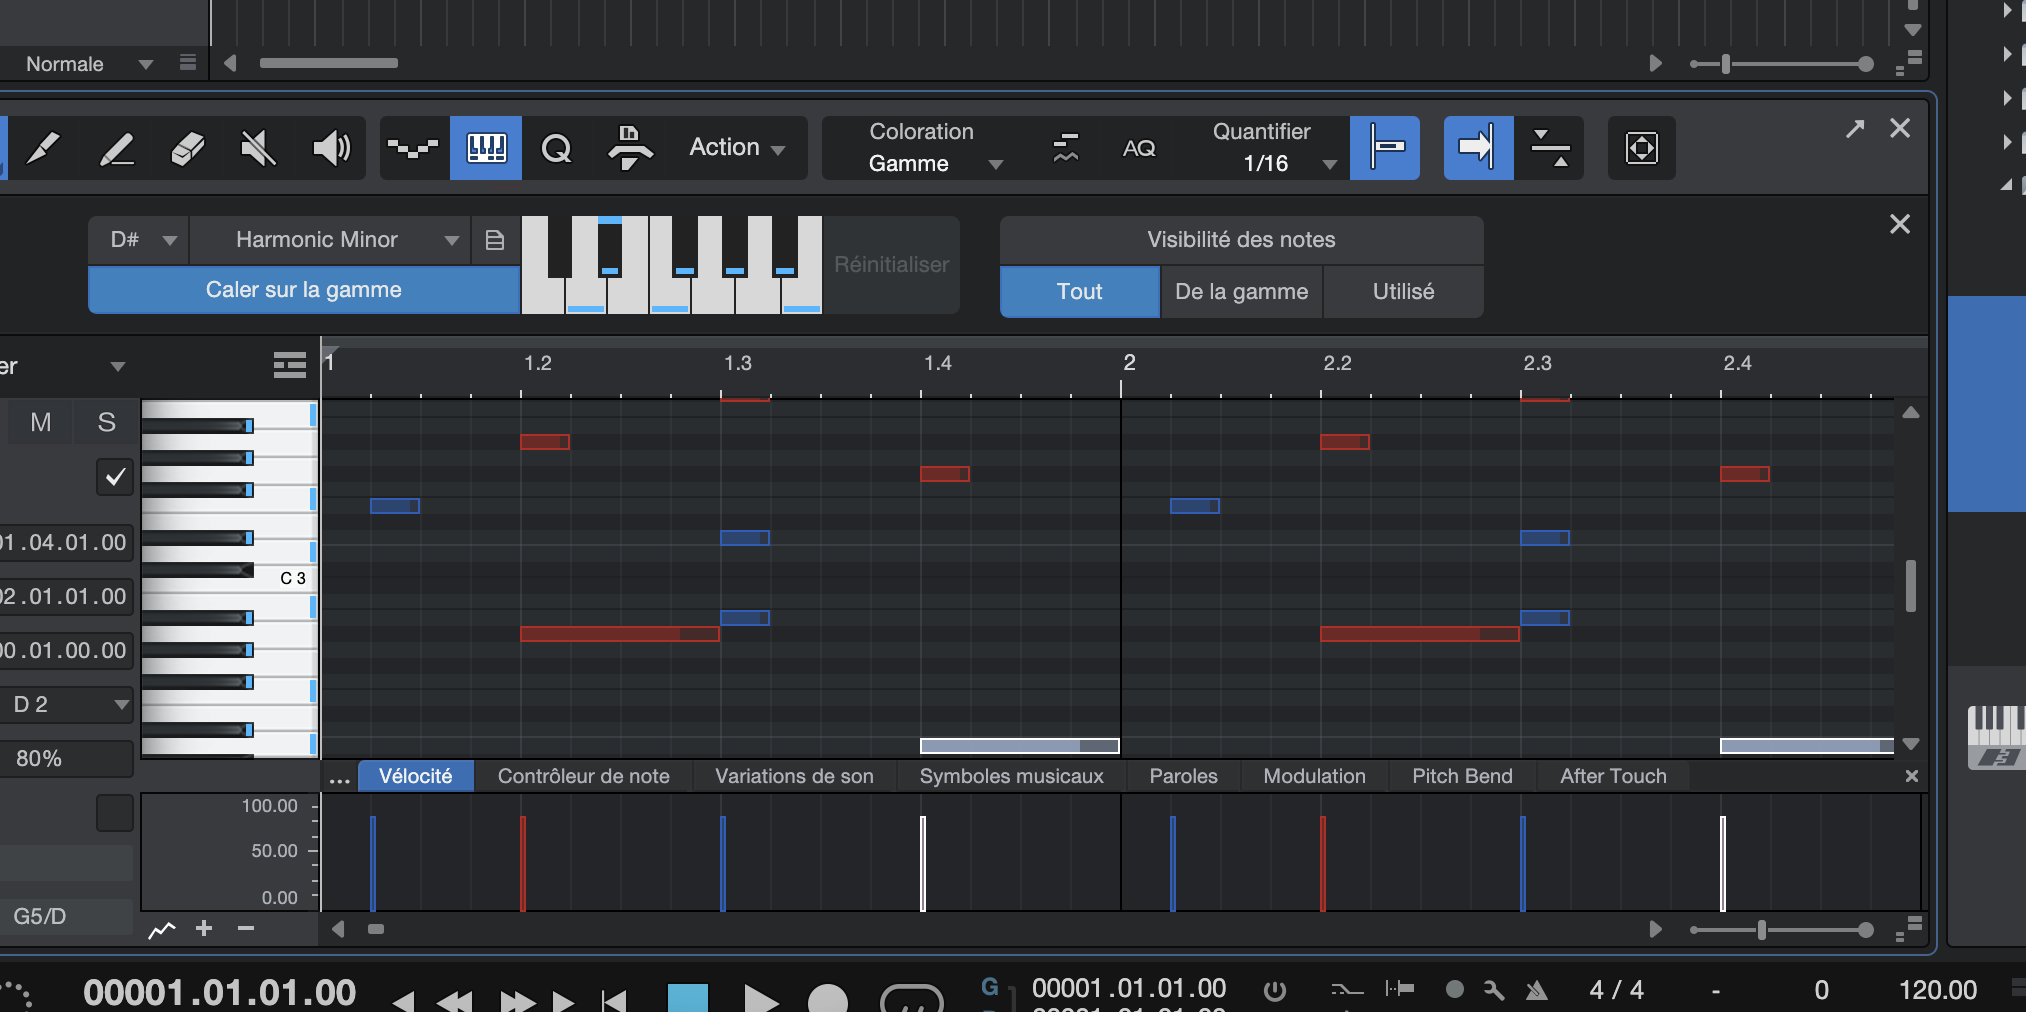
Task: Click the horizontal zoom slider under velocity lane
Action: coord(1762,930)
